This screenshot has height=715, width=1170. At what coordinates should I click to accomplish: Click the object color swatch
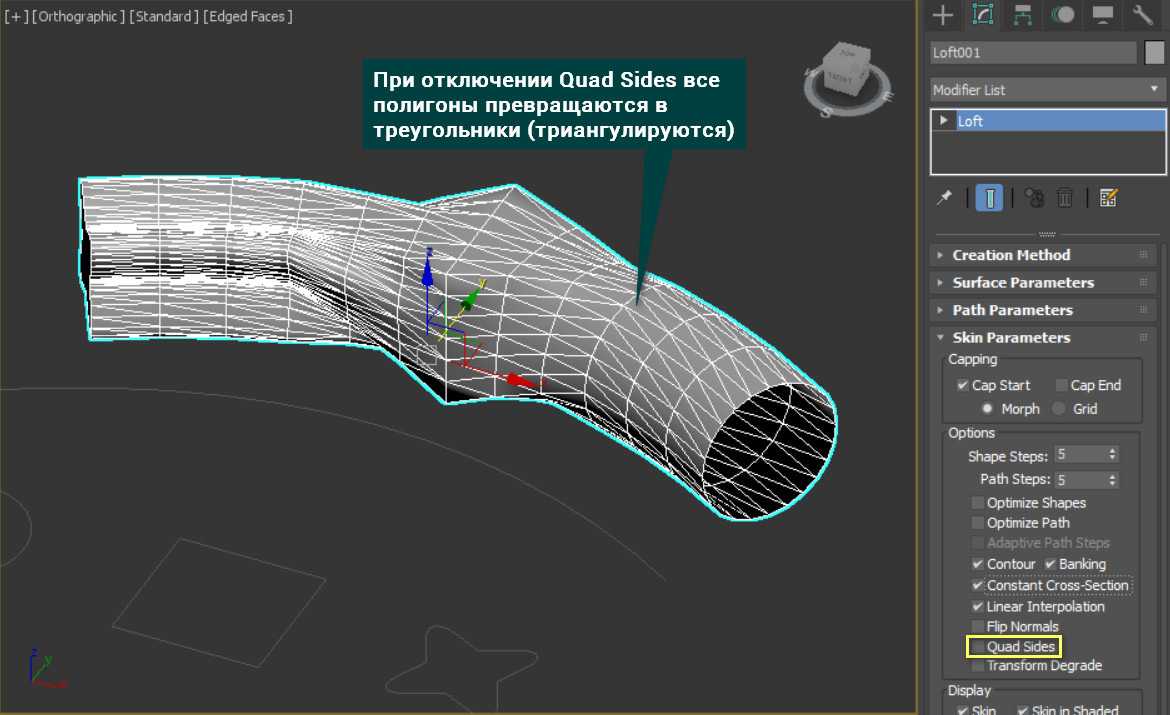(x=1154, y=53)
